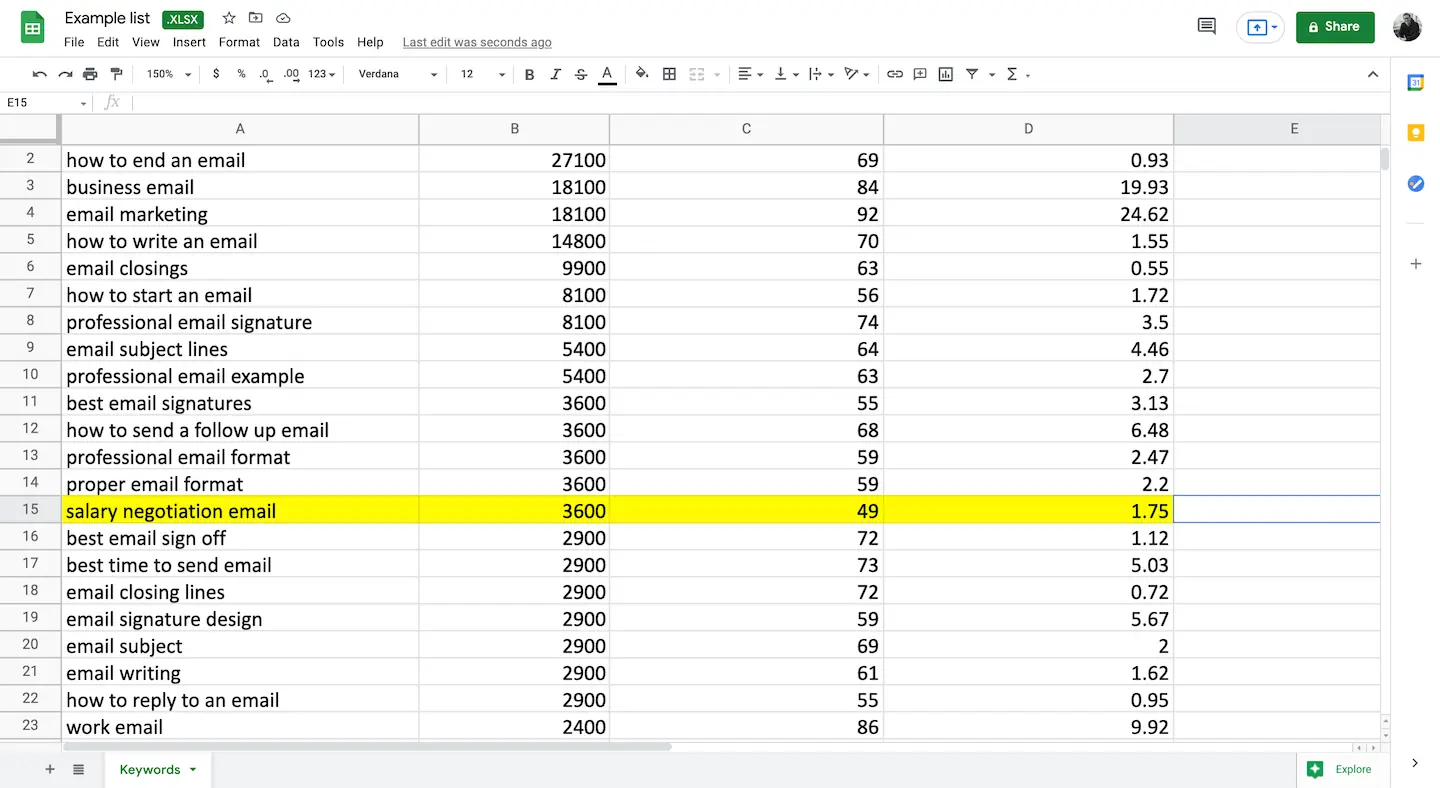Open the Data menu
Viewport: 1440px width, 788px height.
[x=286, y=42]
